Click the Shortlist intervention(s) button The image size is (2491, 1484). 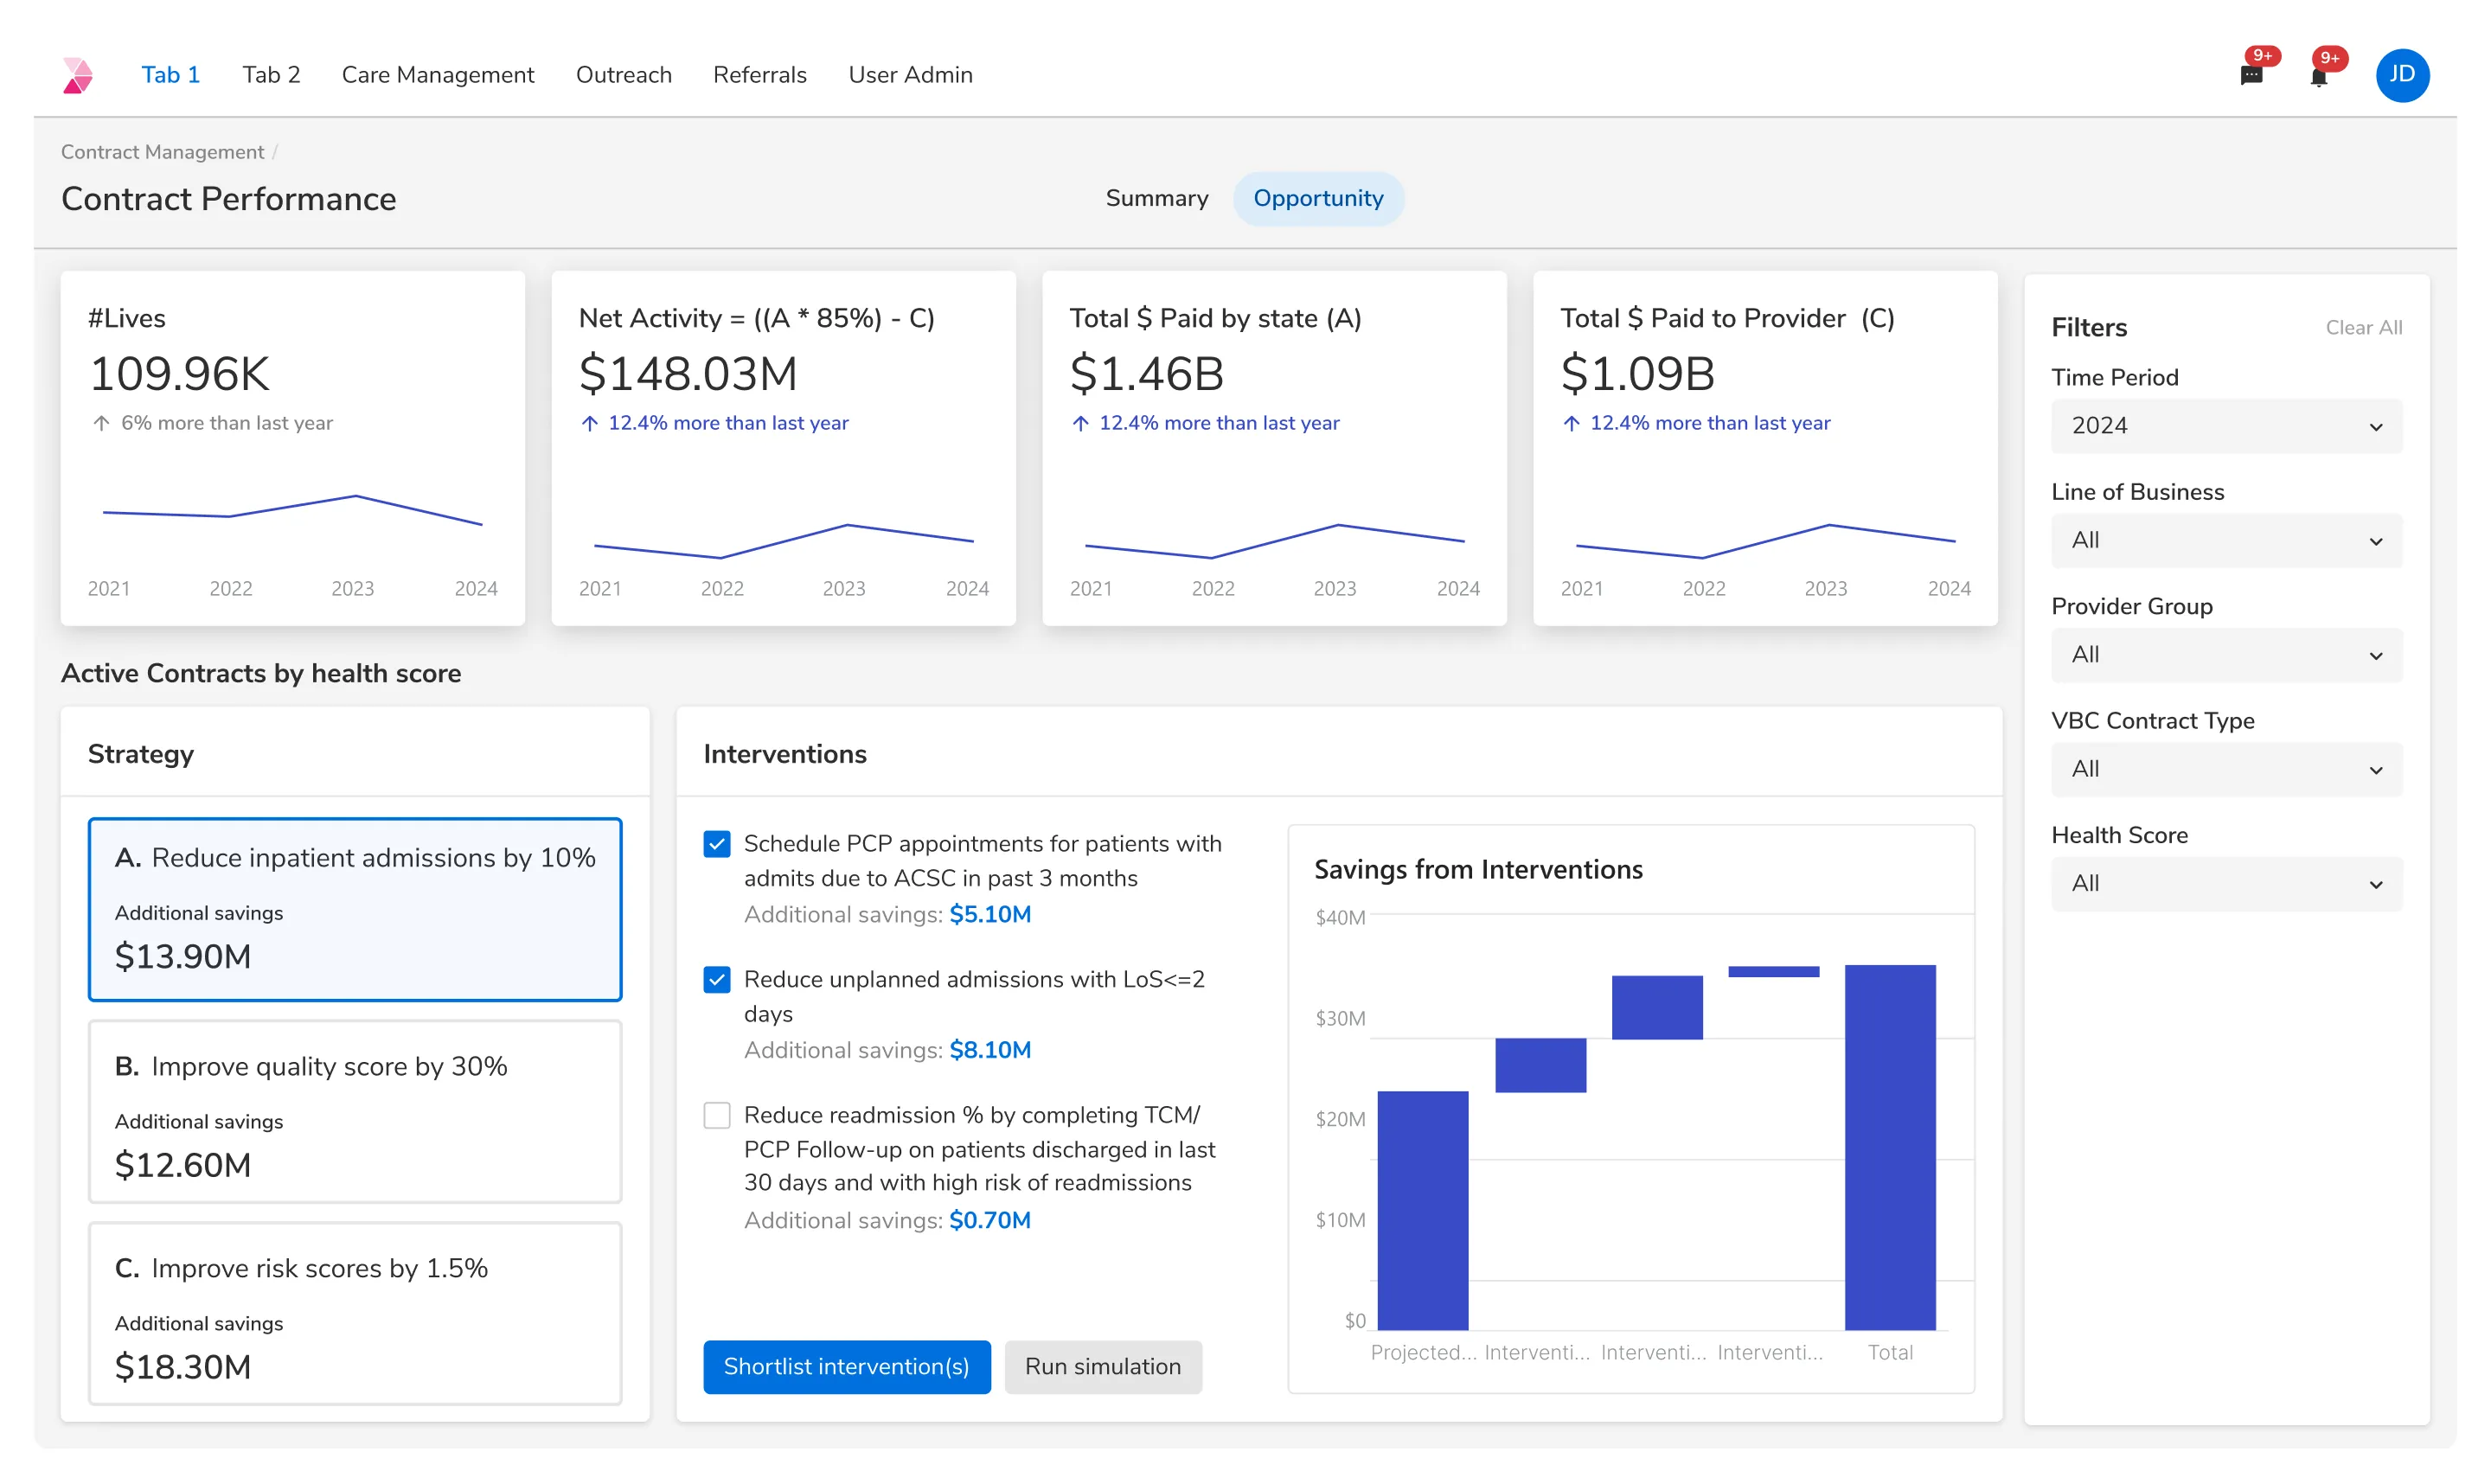[x=846, y=1366]
